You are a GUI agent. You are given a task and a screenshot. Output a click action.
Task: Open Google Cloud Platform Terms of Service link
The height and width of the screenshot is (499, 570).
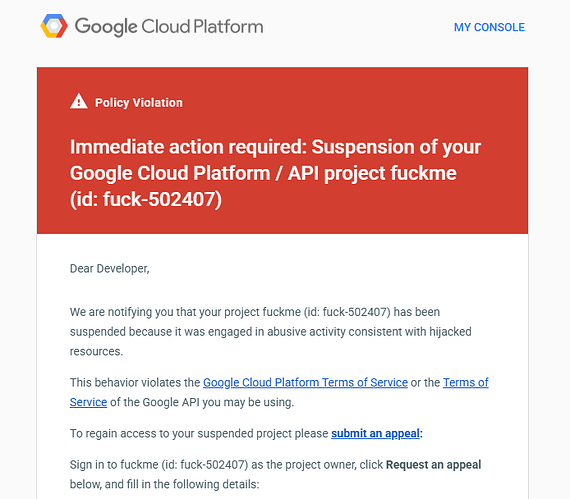click(305, 382)
